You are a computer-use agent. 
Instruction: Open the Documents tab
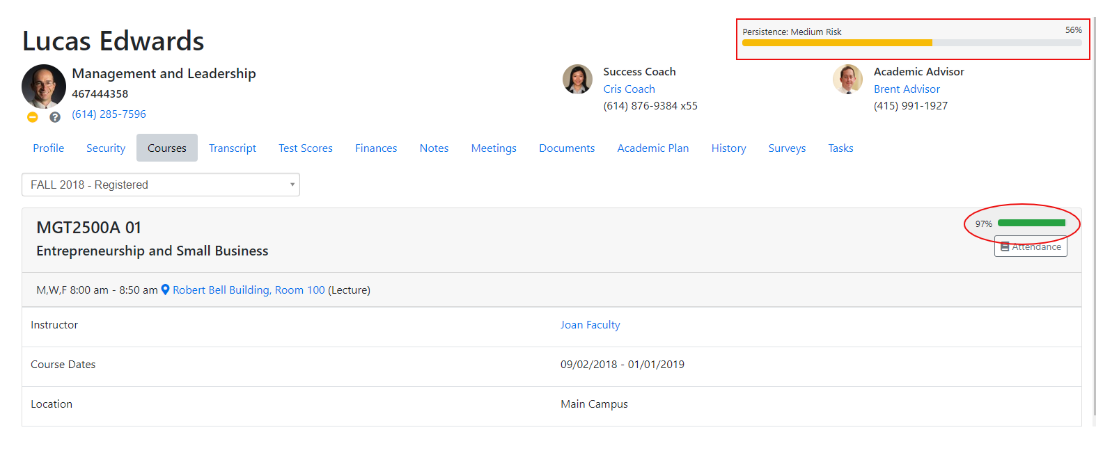567,148
